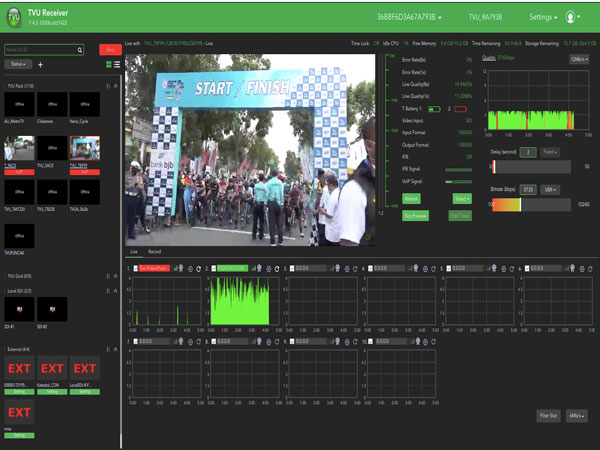Switch sources to list view
The image size is (600, 450).
click(x=117, y=65)
